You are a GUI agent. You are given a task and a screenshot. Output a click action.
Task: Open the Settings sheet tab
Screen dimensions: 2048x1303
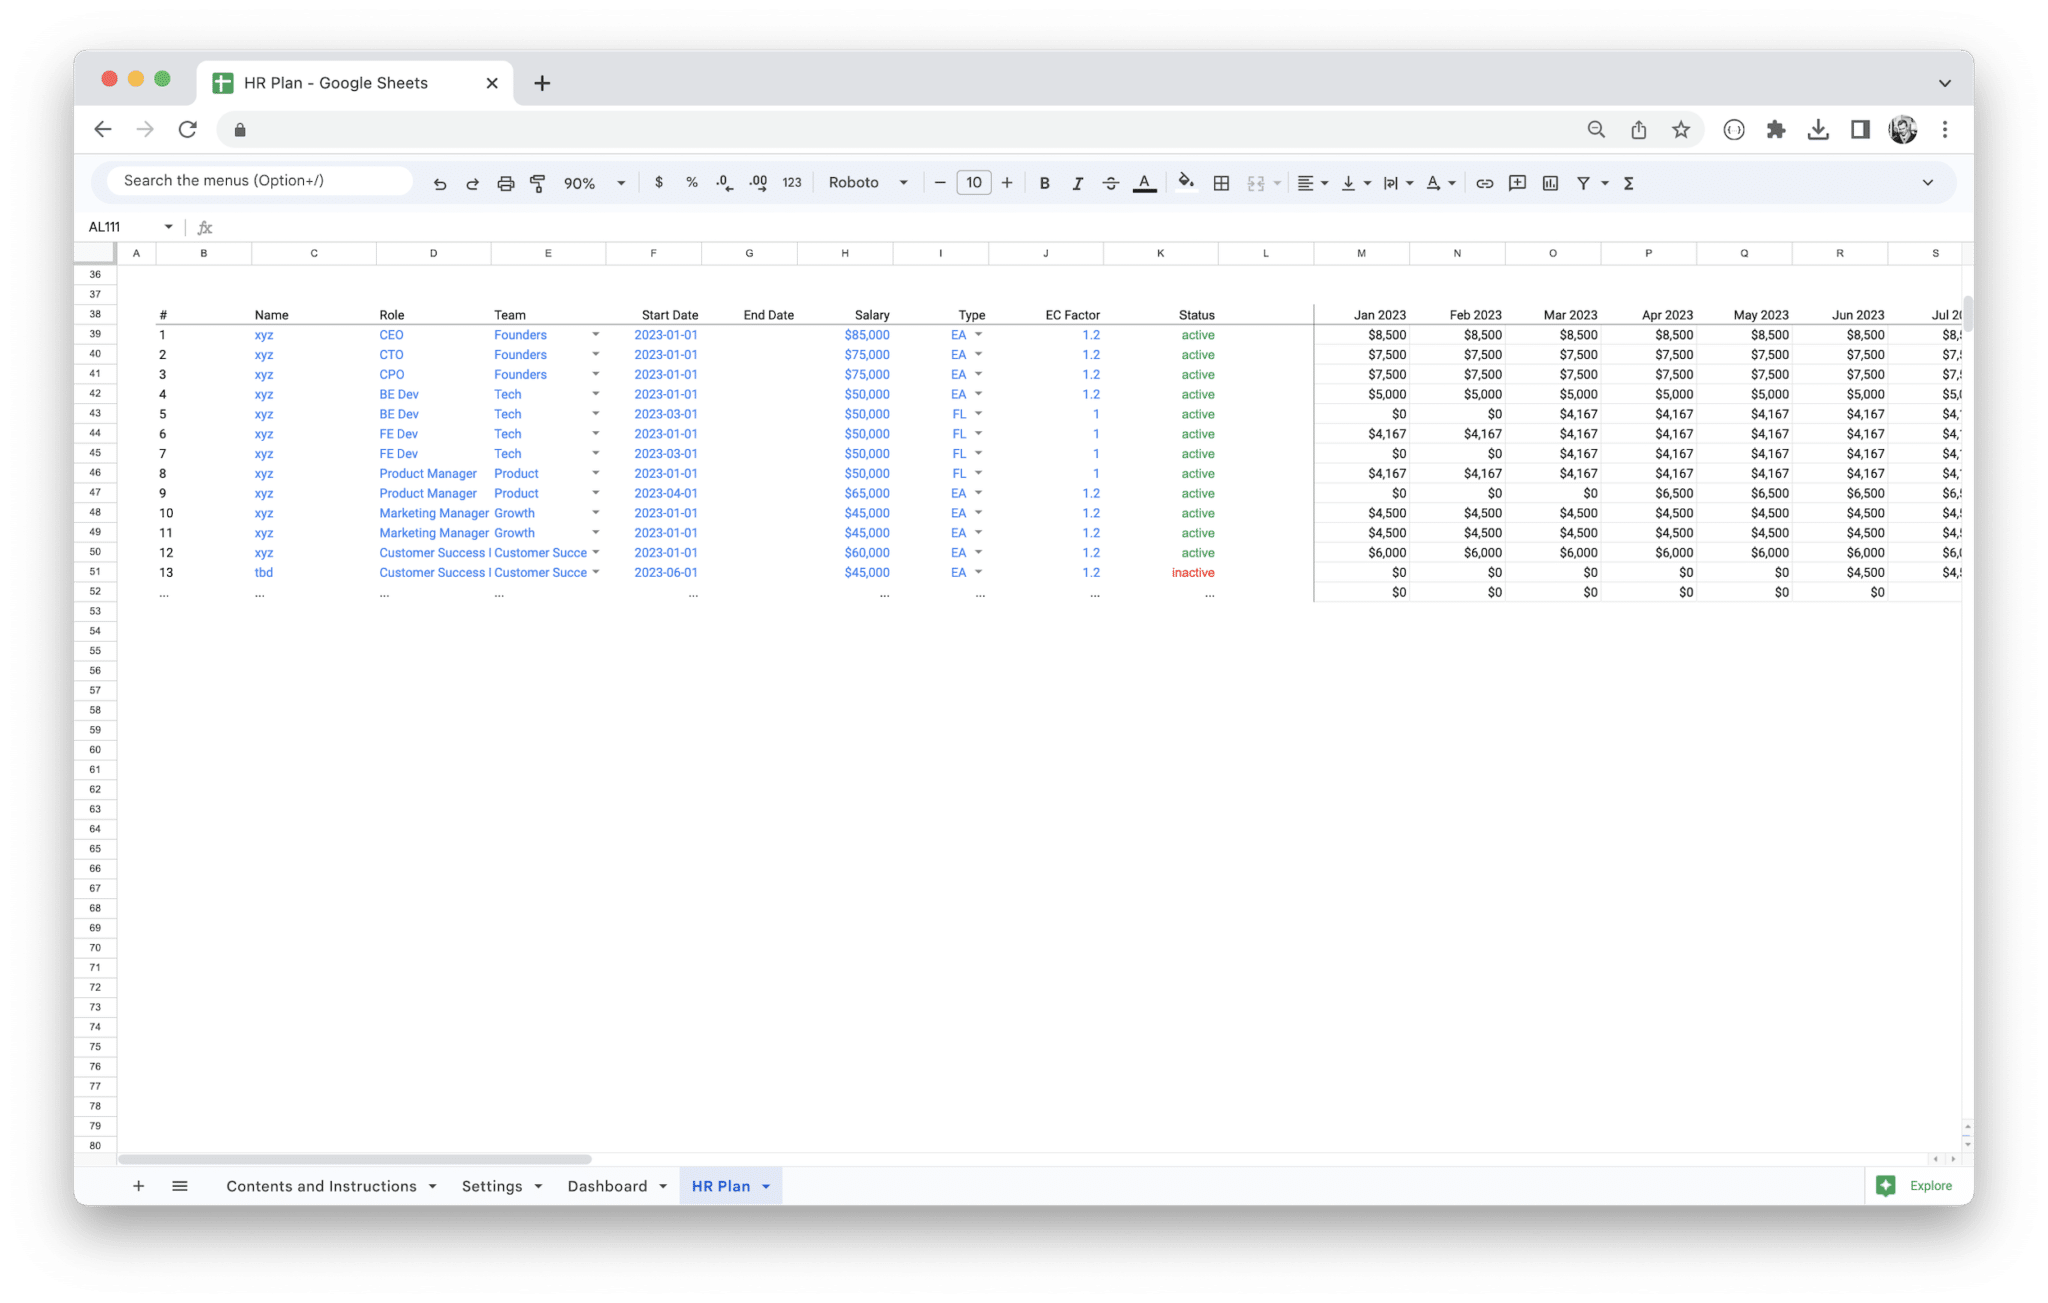click(x=493, y=1185)
